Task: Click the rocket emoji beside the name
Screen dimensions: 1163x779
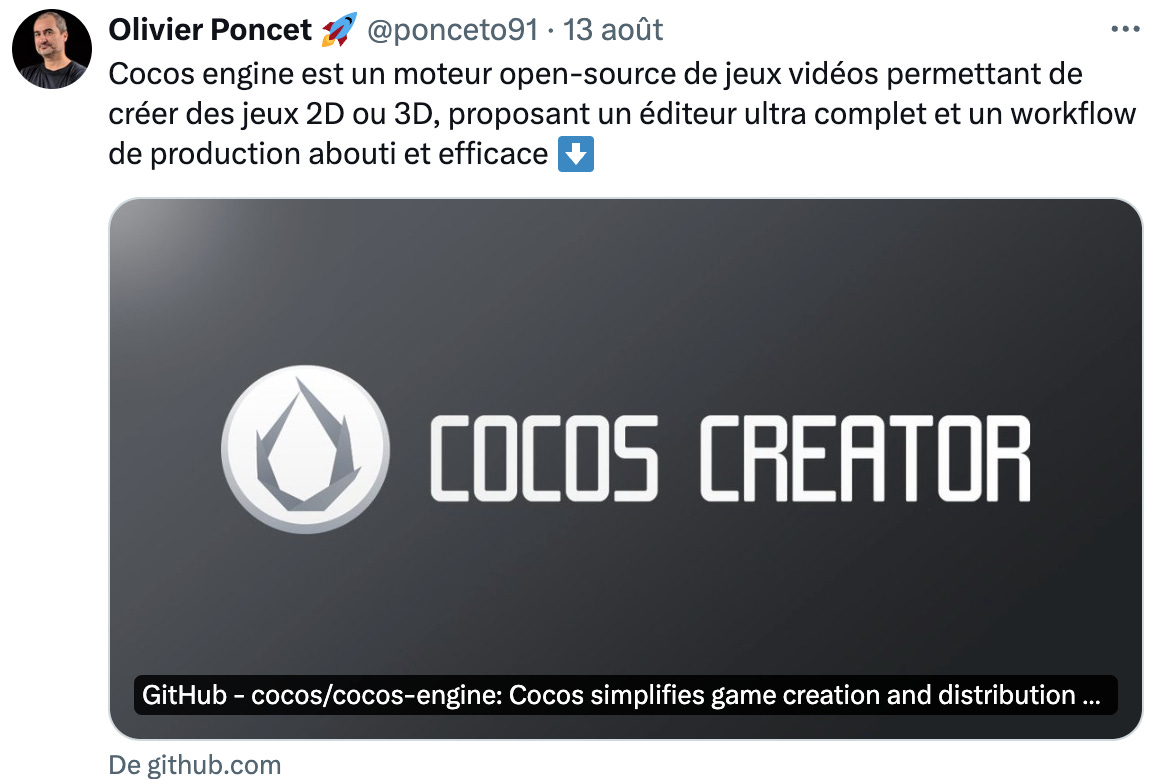Action: pyautogui.click(x=339, y=30)
